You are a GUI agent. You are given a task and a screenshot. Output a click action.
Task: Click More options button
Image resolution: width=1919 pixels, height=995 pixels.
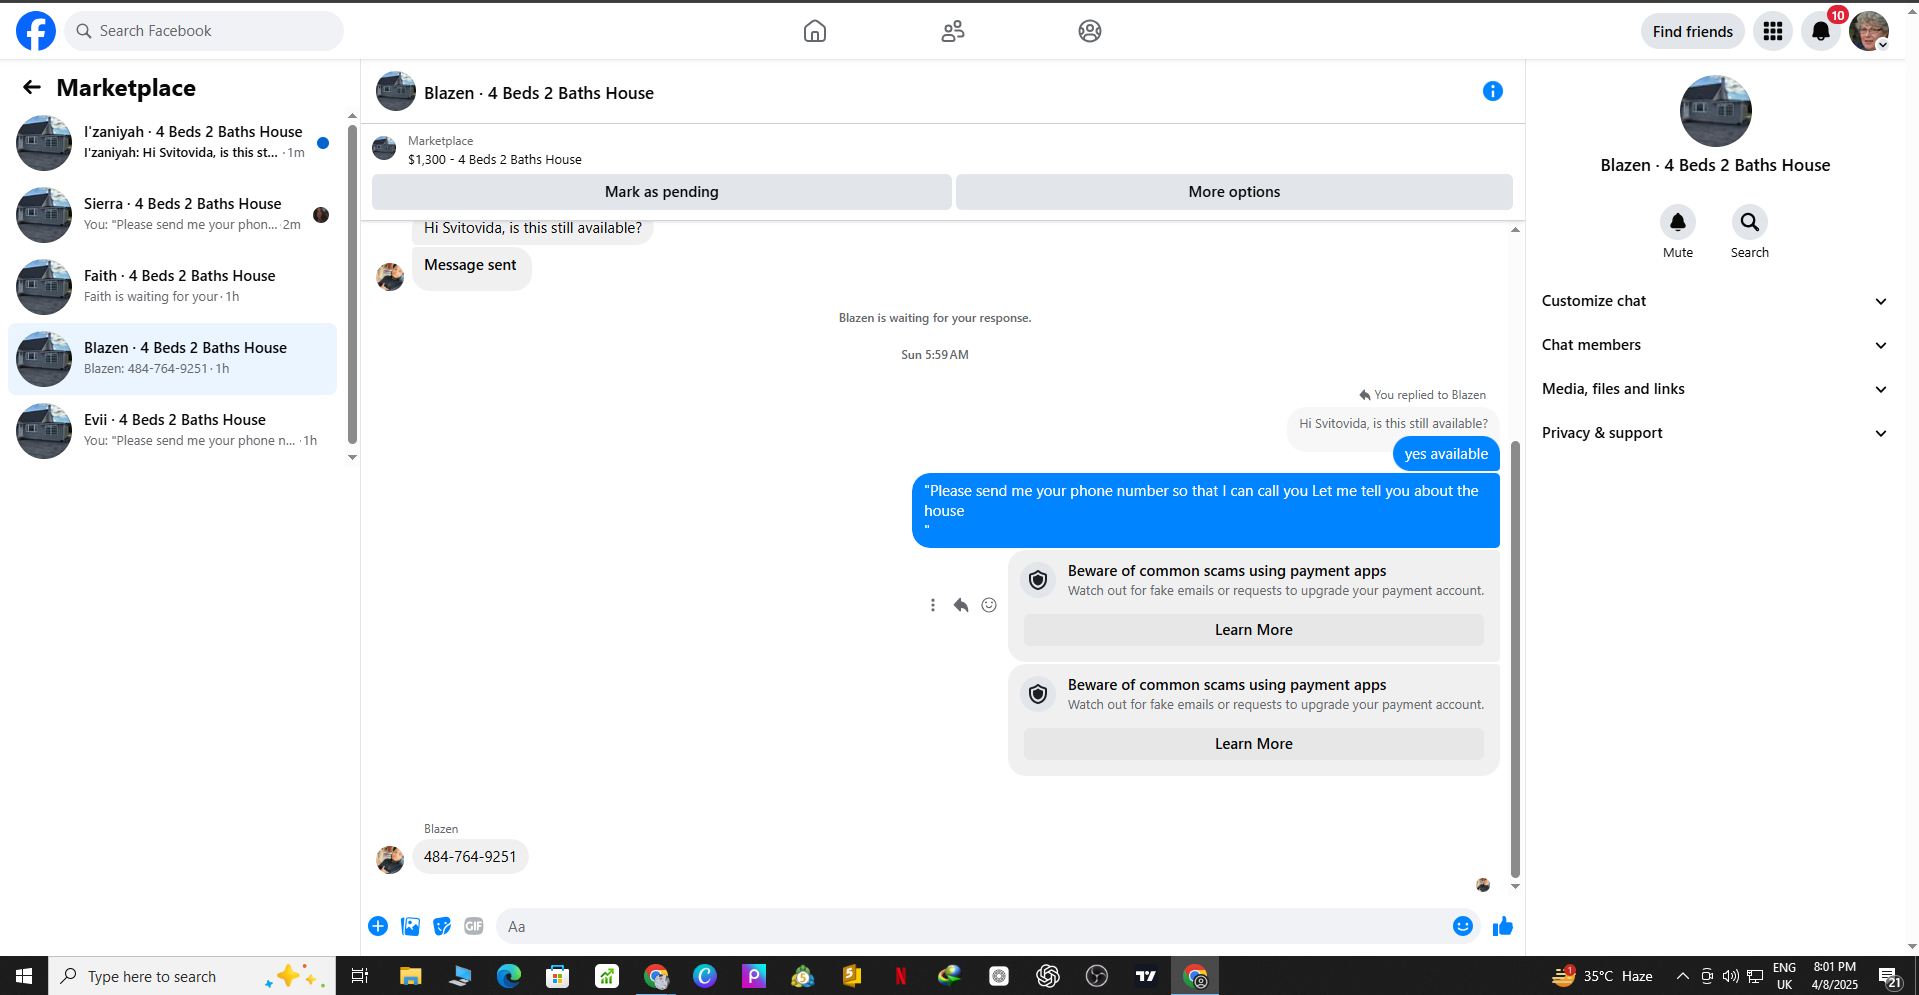click(x=1234, y=192)
